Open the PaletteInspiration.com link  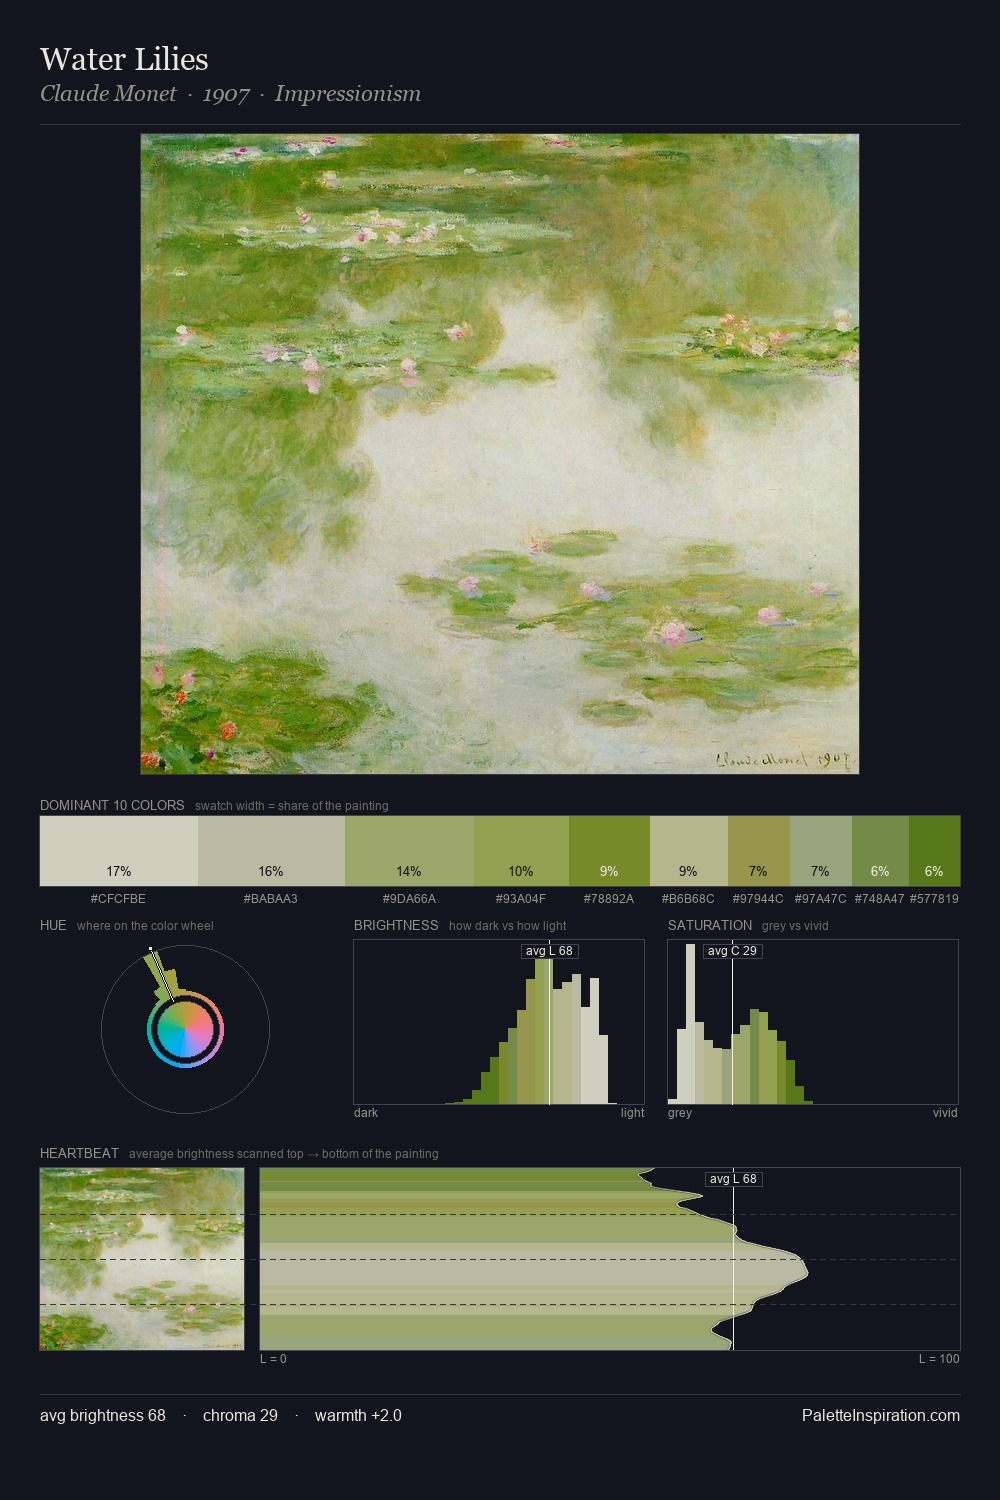[881, 1415]
